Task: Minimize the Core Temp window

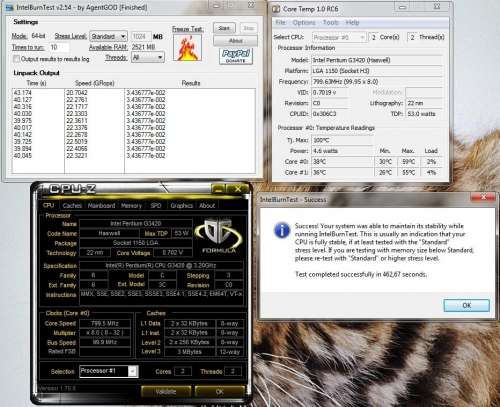Action: click(x=403, y=7)
